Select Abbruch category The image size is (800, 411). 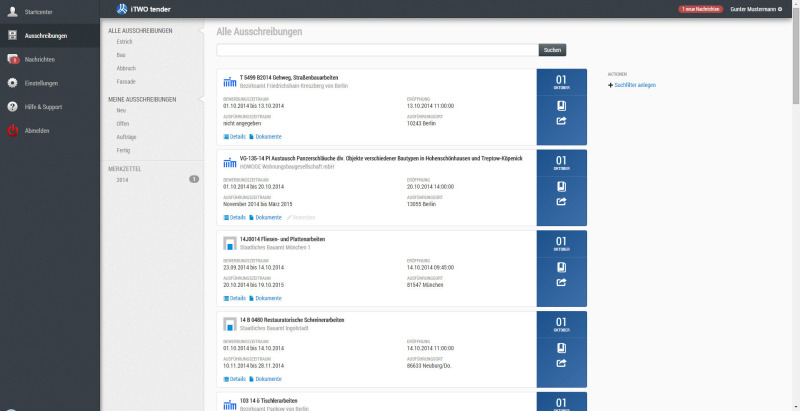[126, 68]
